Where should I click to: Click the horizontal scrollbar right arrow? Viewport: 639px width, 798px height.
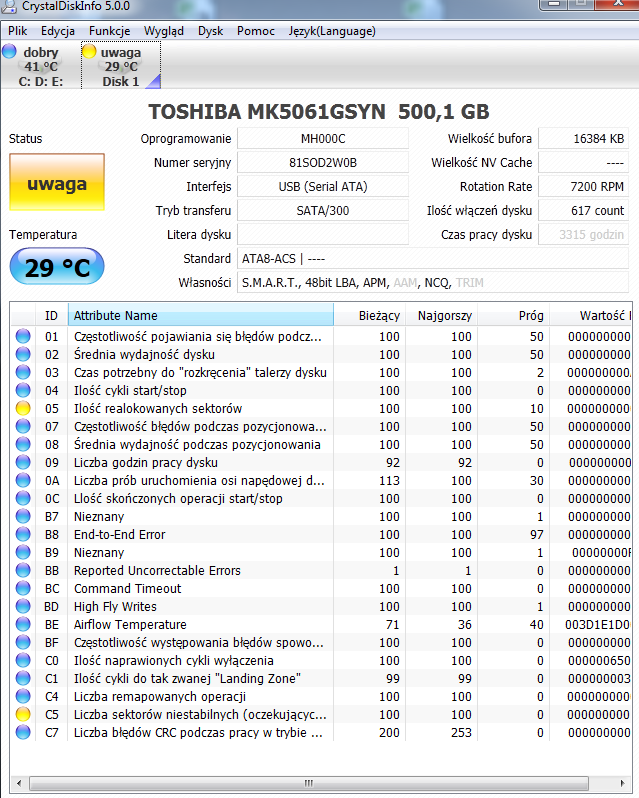tap(622, 783)
